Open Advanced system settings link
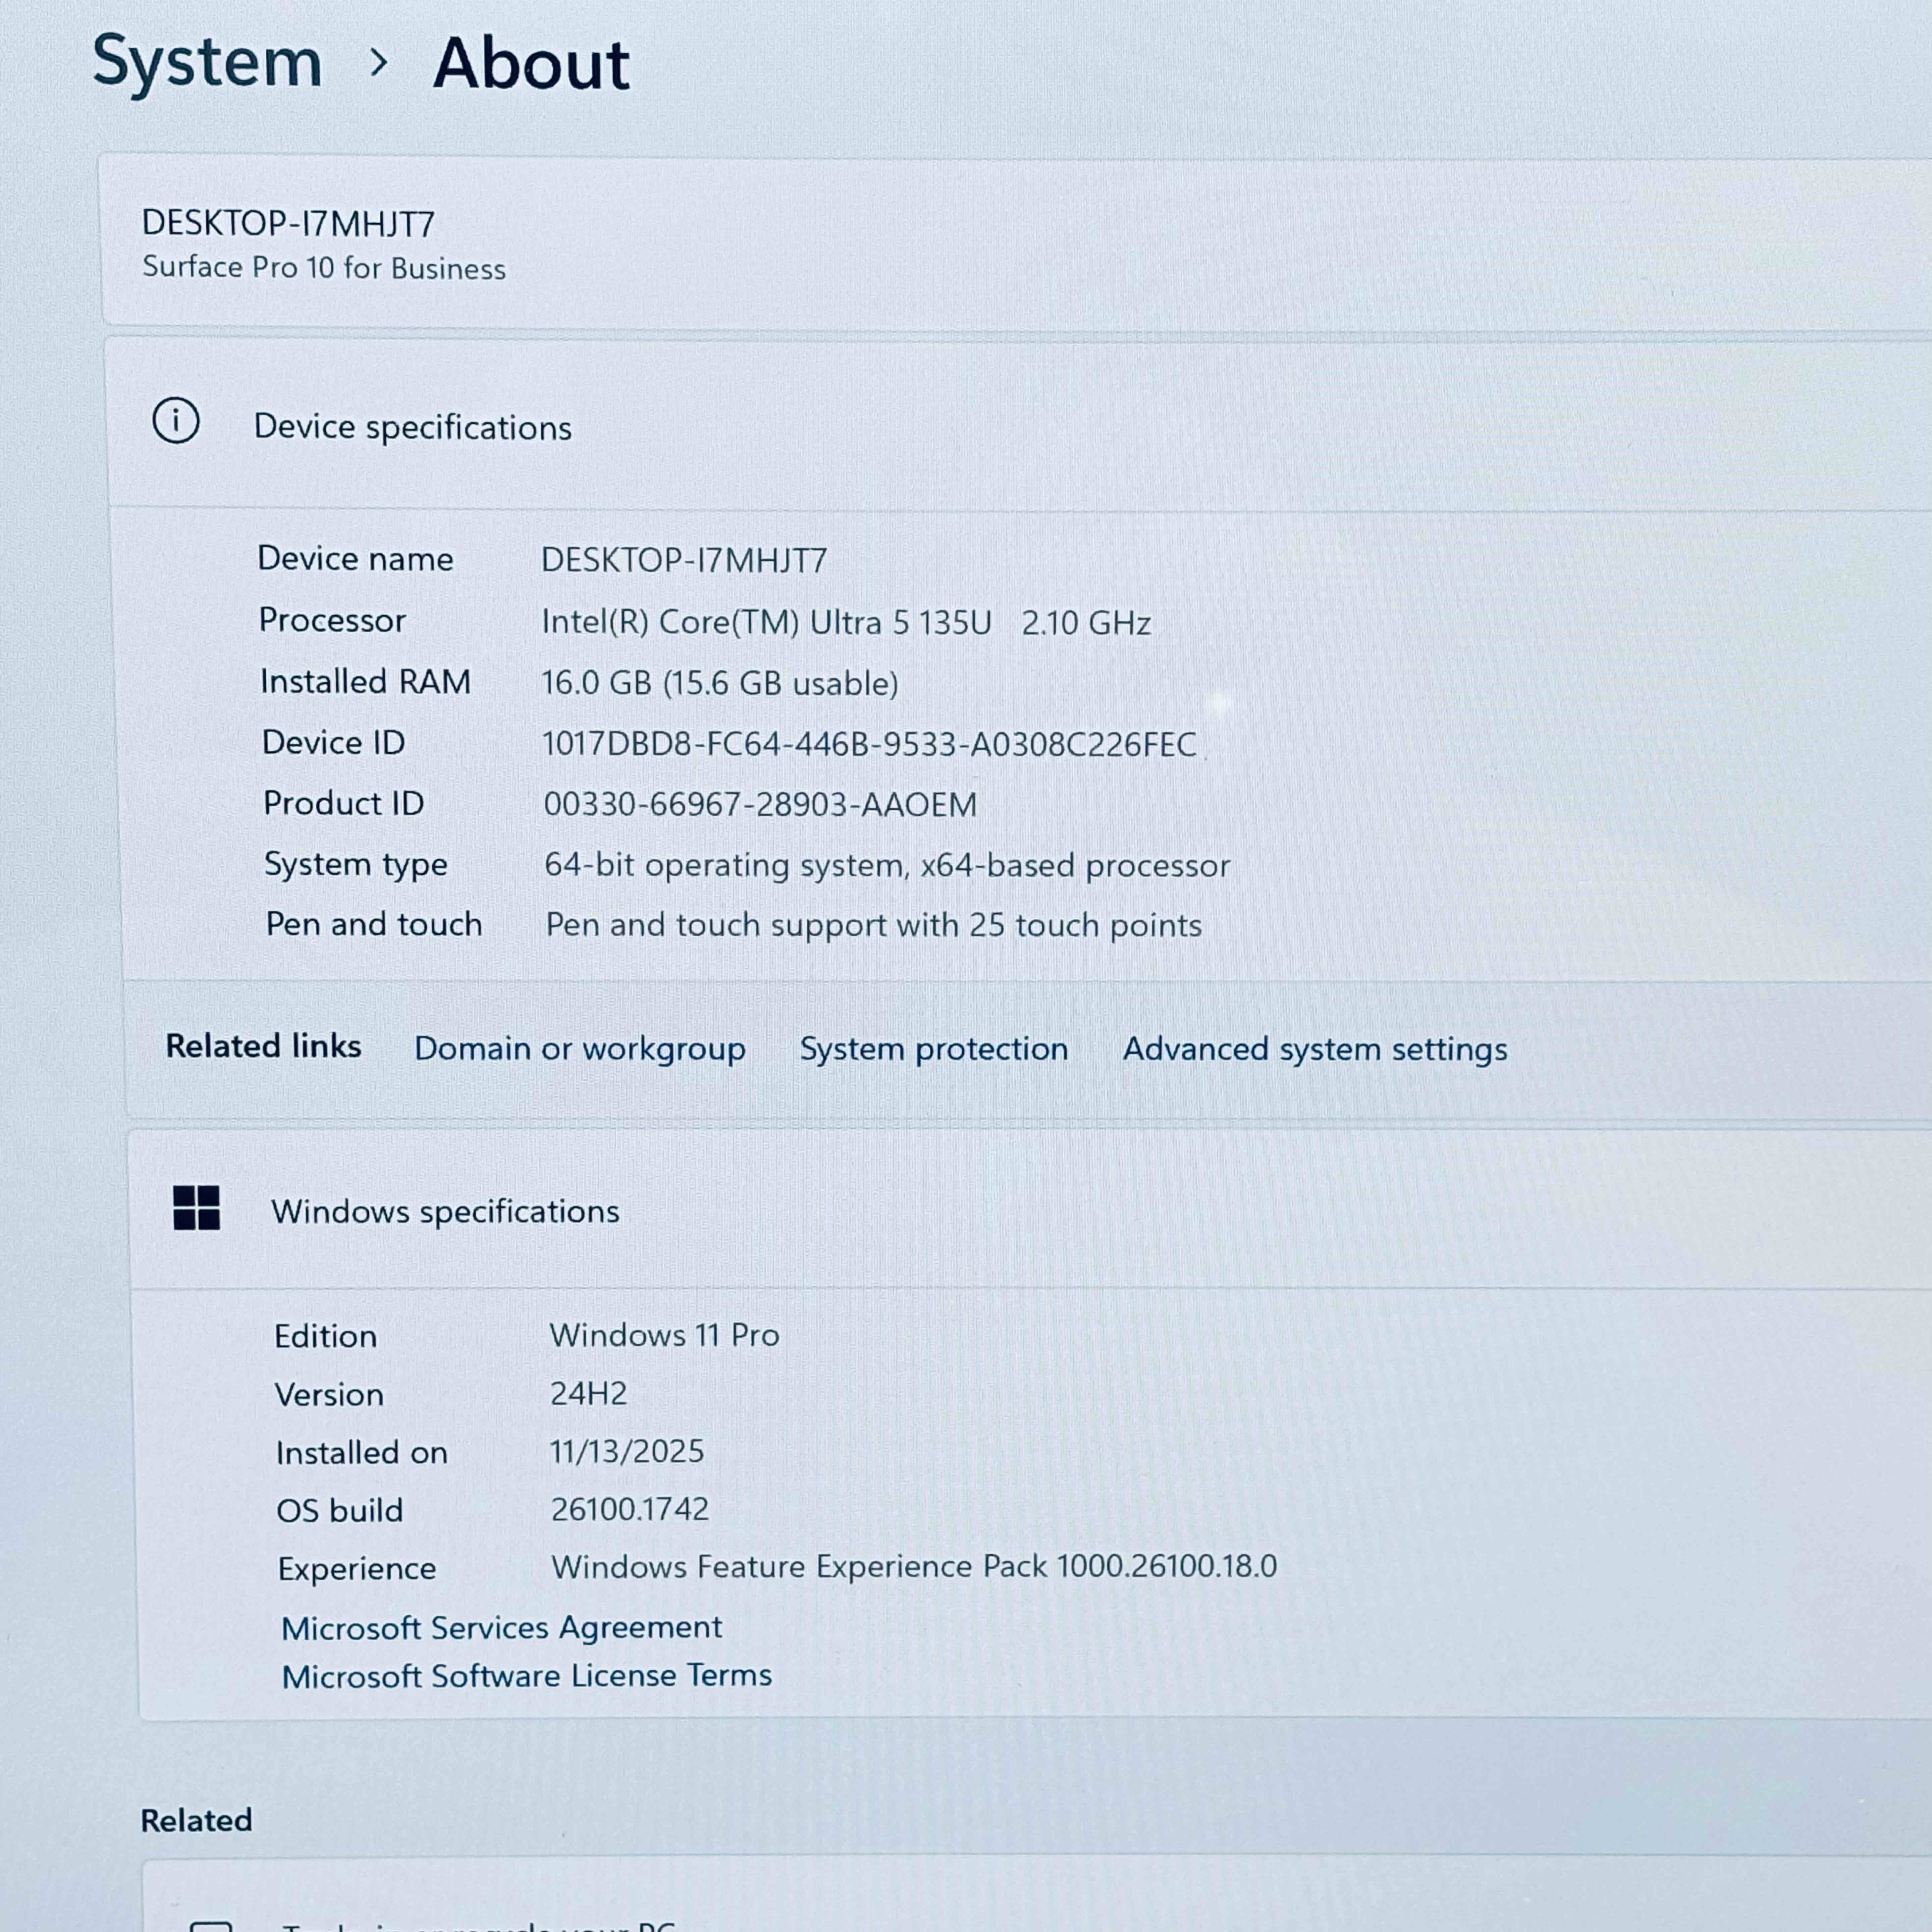The height and width of the screenshot is (1932, 1932). 1314,1049
